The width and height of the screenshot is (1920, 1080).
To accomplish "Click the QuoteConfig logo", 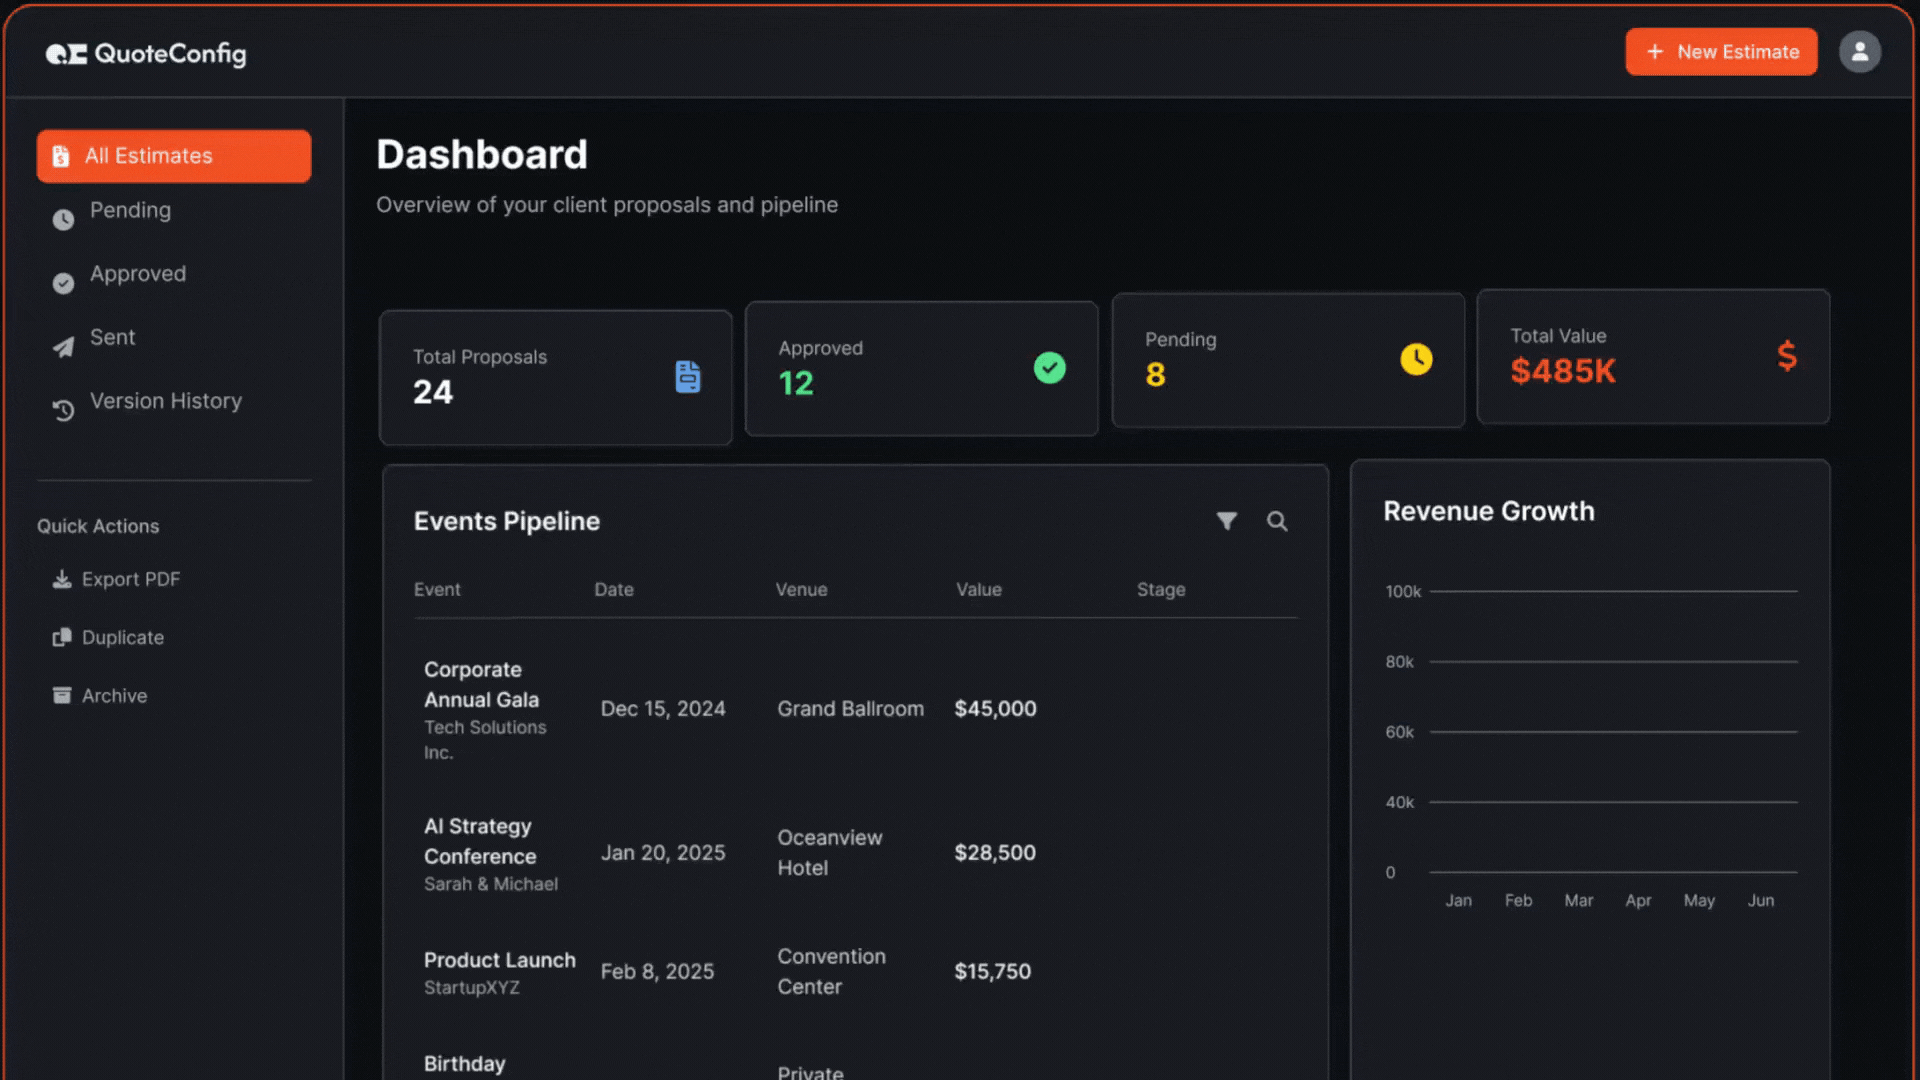I will tap(146, 54).
